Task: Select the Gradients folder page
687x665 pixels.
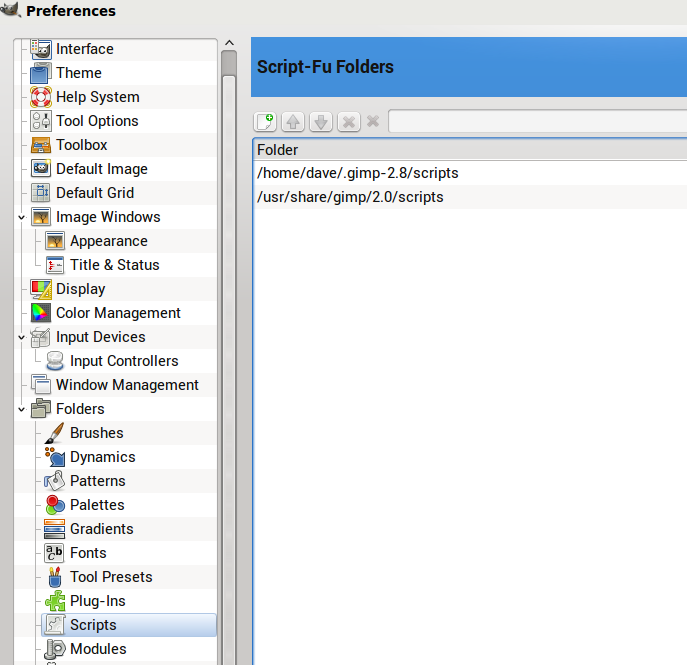Action: pyautogui.click(x=102, y=529)
